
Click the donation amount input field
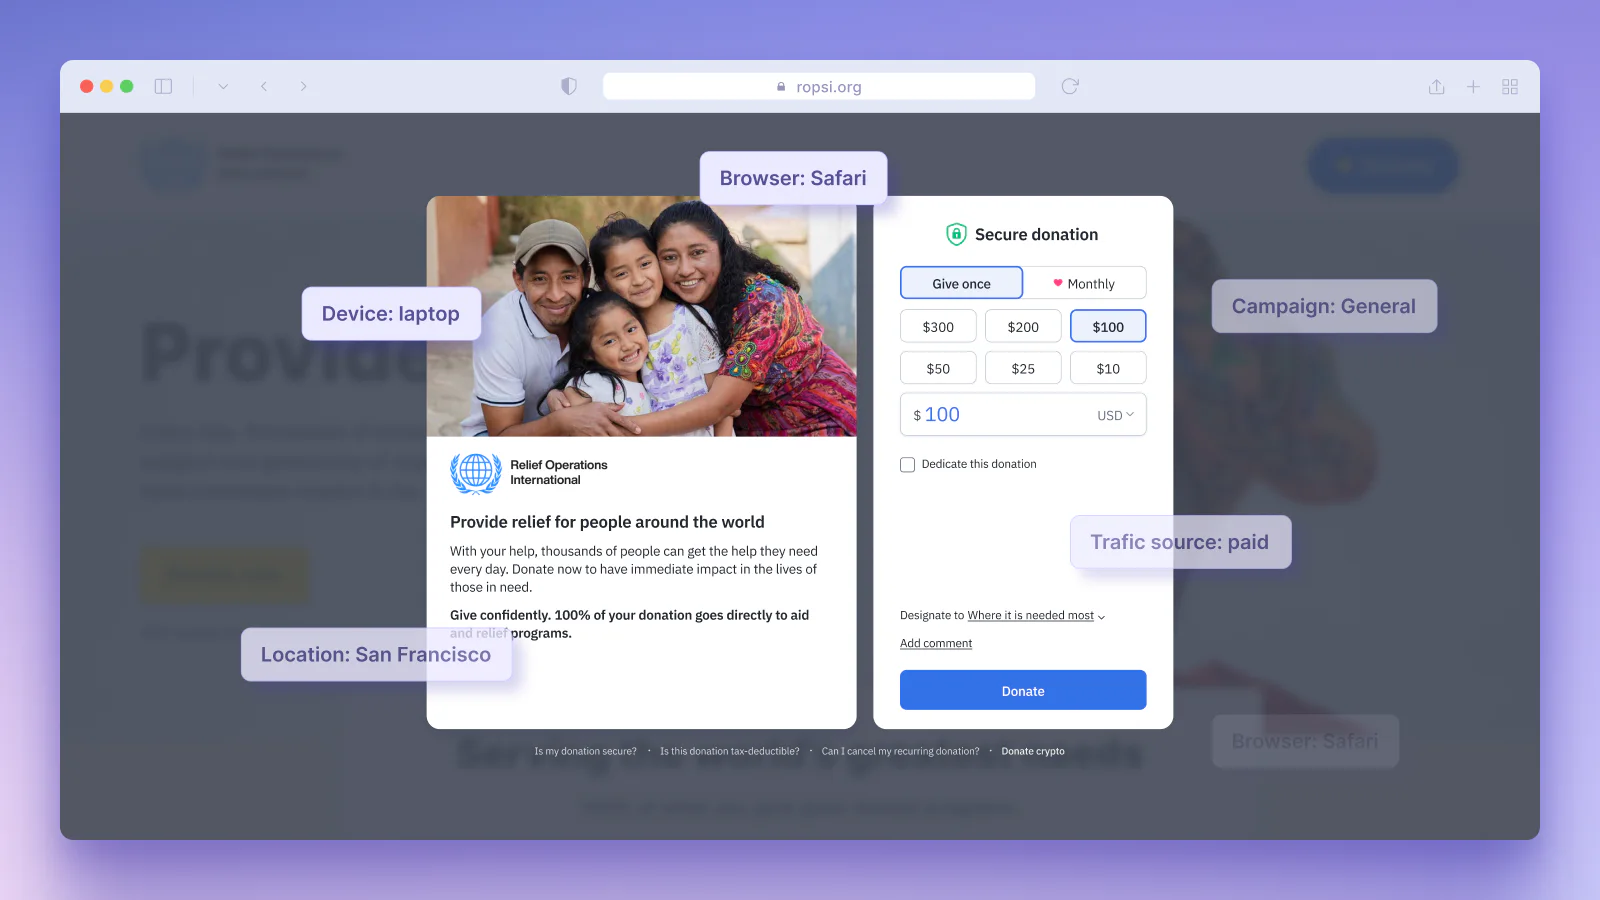coord(1000,415)
